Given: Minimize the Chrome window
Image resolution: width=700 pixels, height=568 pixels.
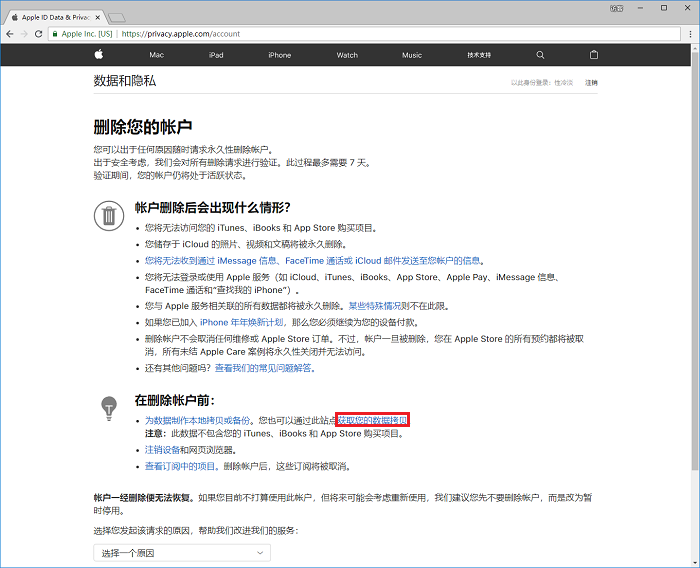Looking at the screenshot, I should (640, 8).
